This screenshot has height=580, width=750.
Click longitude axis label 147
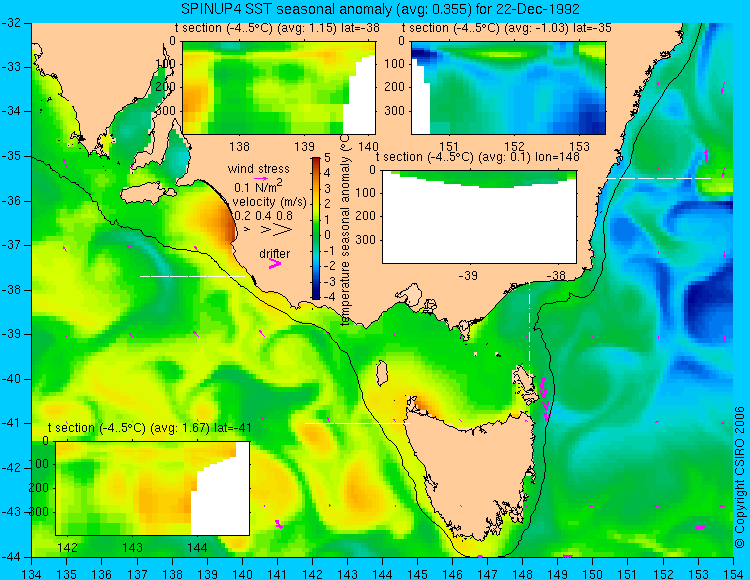pyautogui.click(x=487, y=574)
